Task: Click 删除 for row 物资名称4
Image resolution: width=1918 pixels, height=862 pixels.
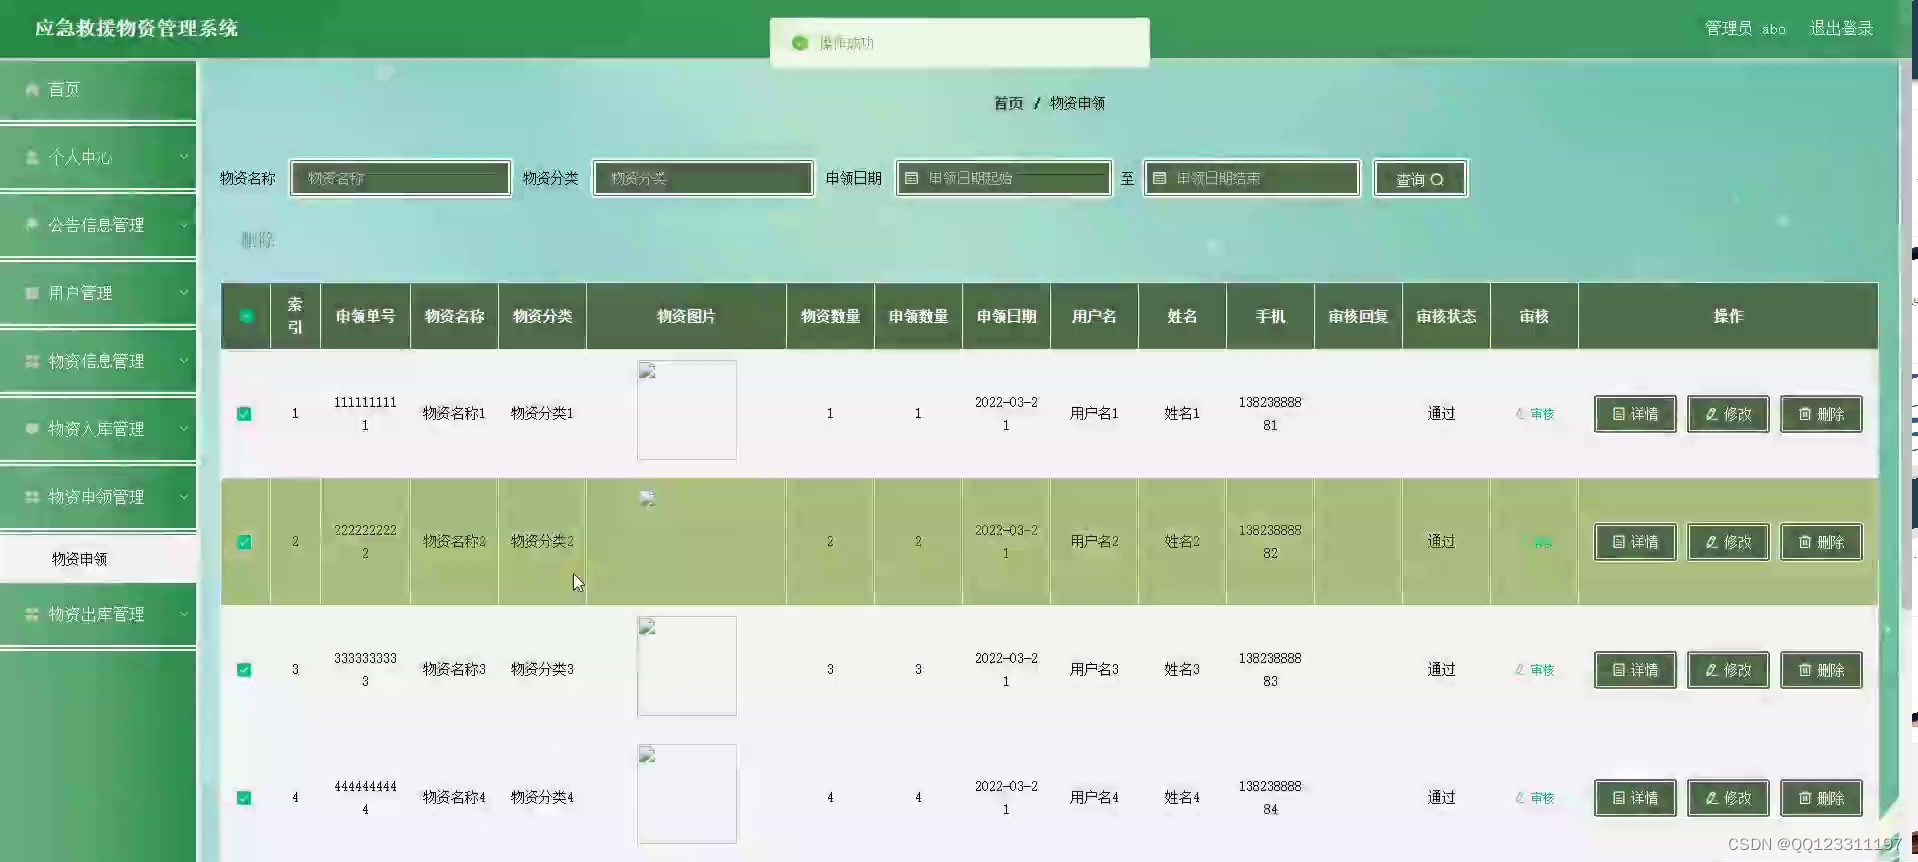Action: point(1821,798)
